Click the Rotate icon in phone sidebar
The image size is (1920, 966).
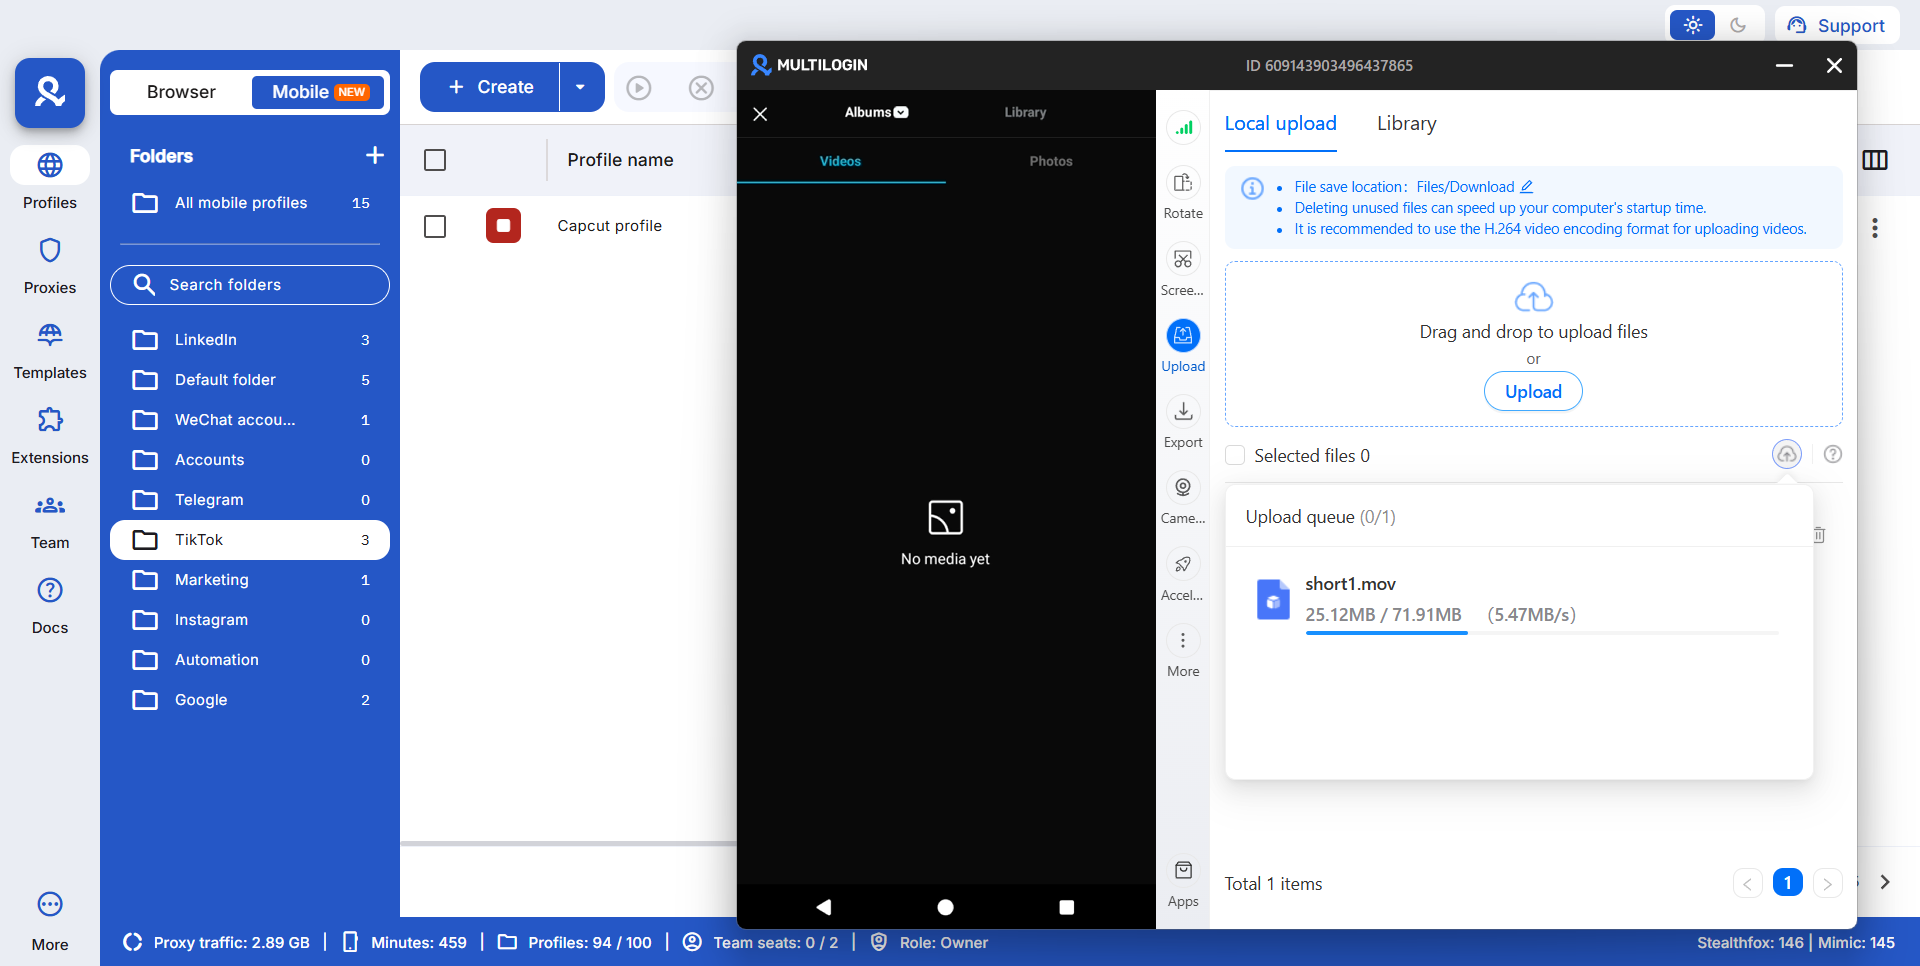1183,184
